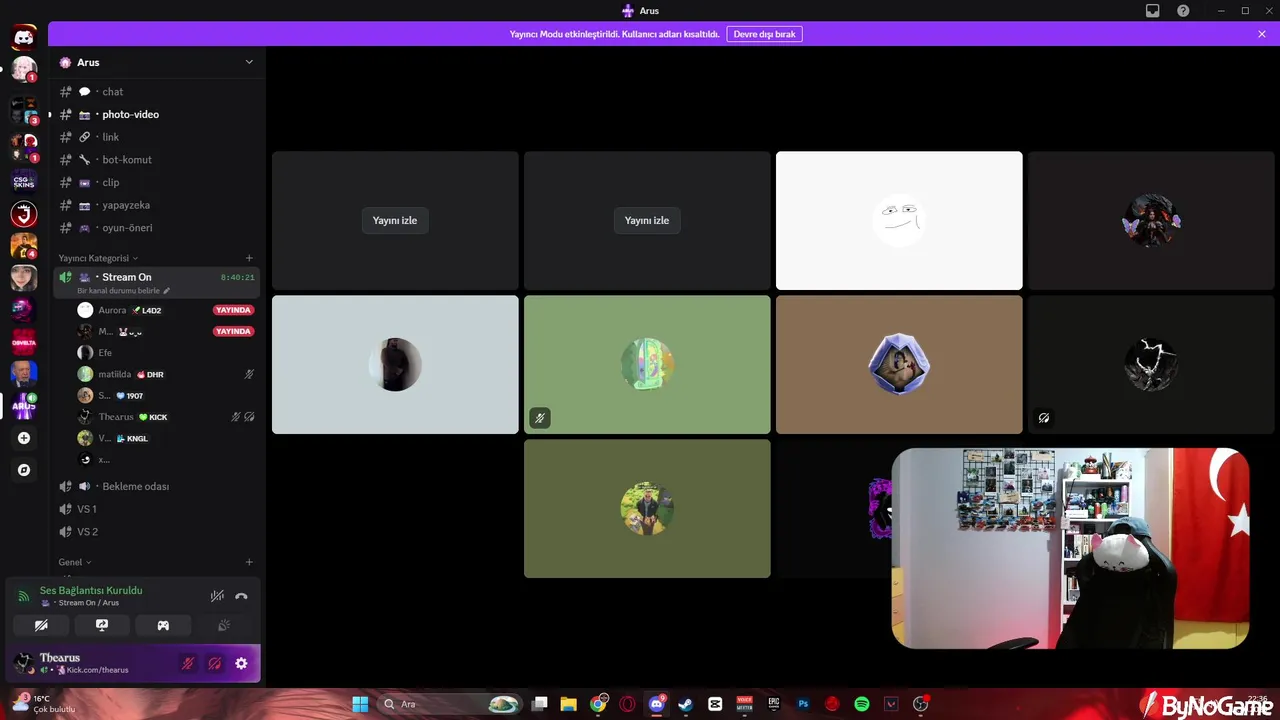
Task: Add channel to Yayıncı Kategorisi with plus
Action: pyautogui.click(x=249, y=258)
